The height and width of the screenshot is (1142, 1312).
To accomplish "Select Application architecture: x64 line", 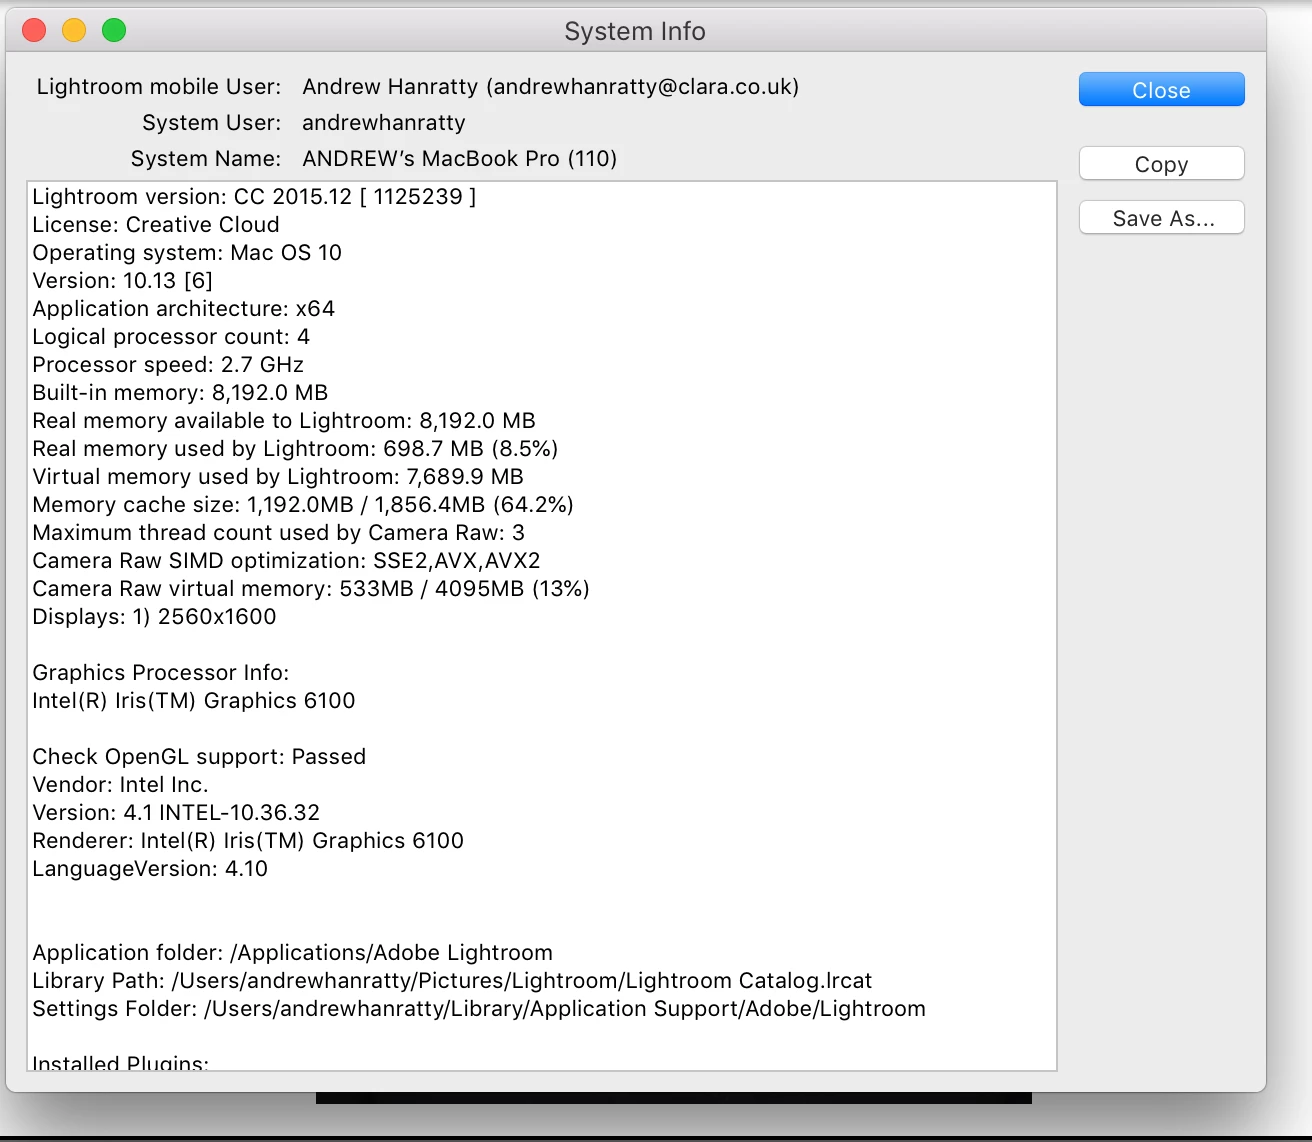I will click(184, 308).
